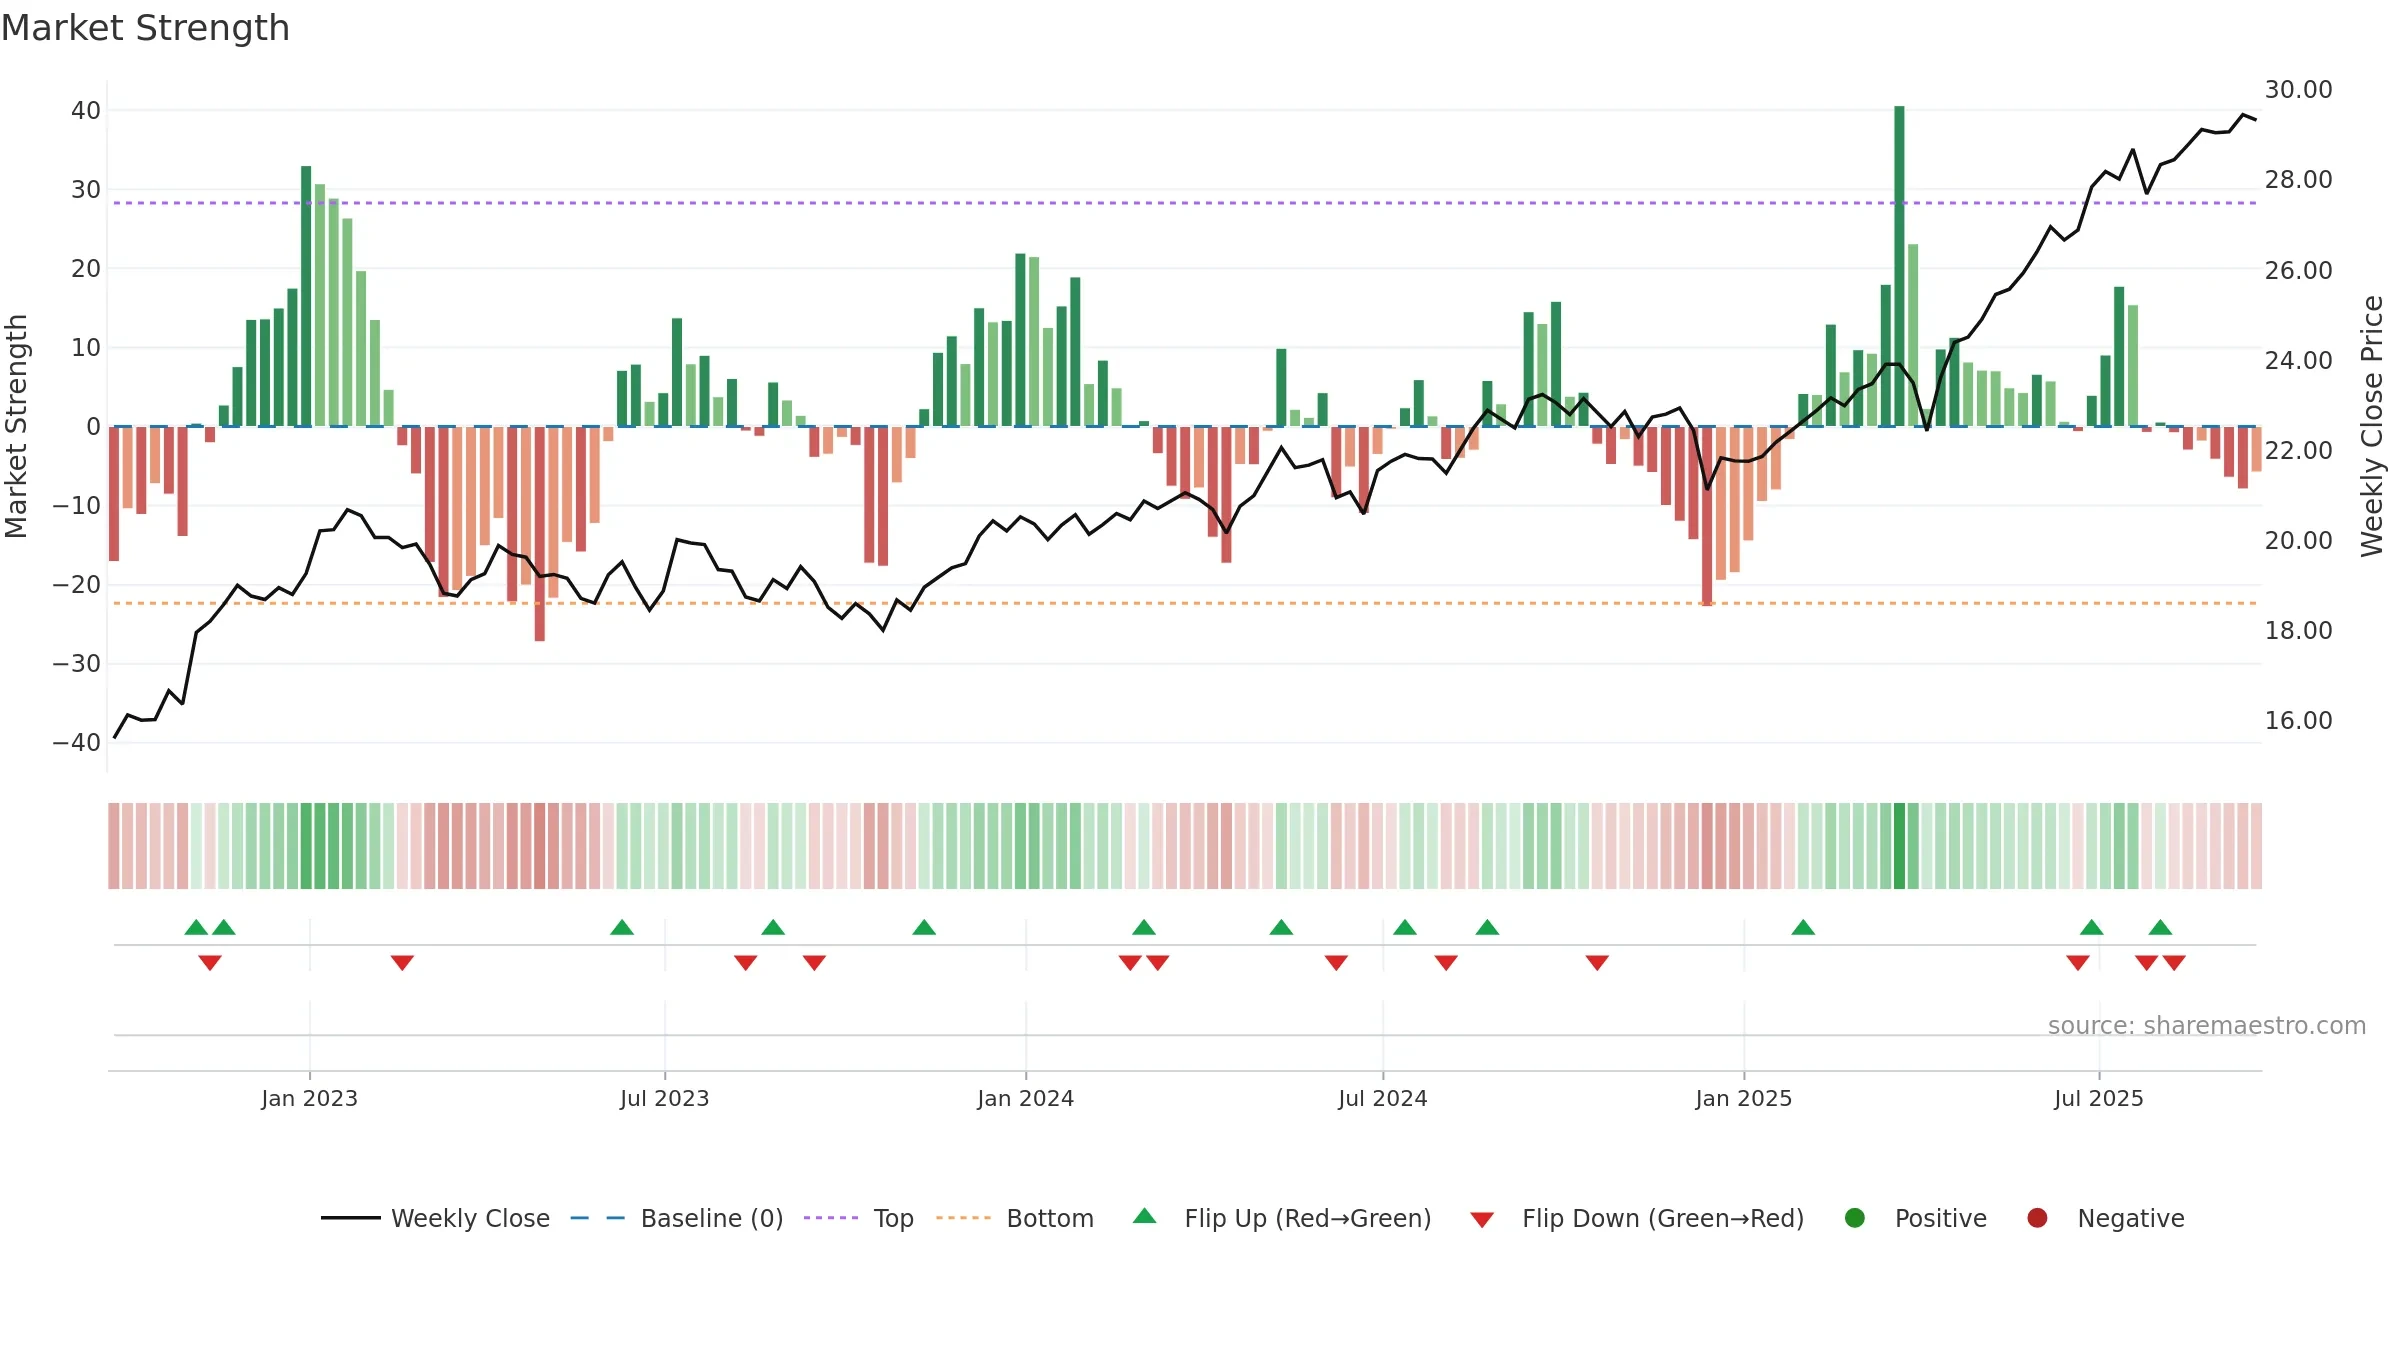
Task: Click the Jul 2025 x-axis label
Action: point(2098,1098)
